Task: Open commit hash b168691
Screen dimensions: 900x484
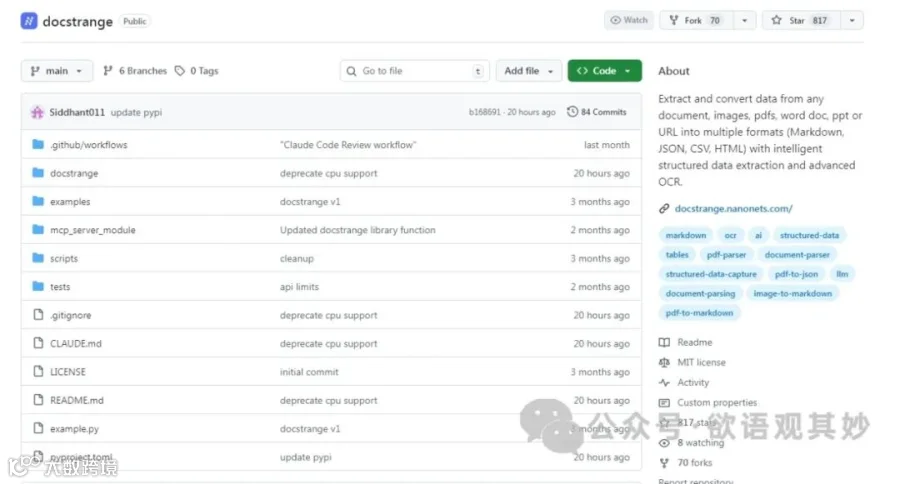Action: click(x=484, y=112)
